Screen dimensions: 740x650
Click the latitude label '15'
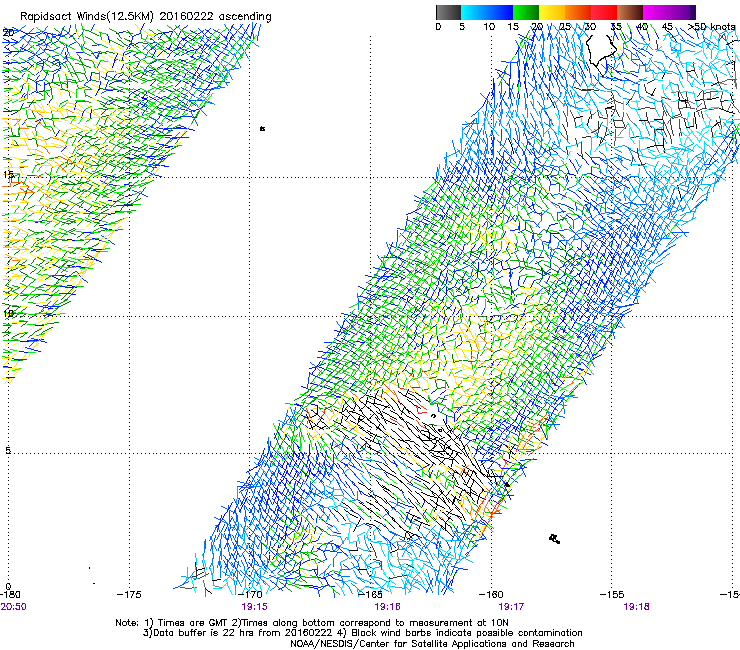point(8,175)
